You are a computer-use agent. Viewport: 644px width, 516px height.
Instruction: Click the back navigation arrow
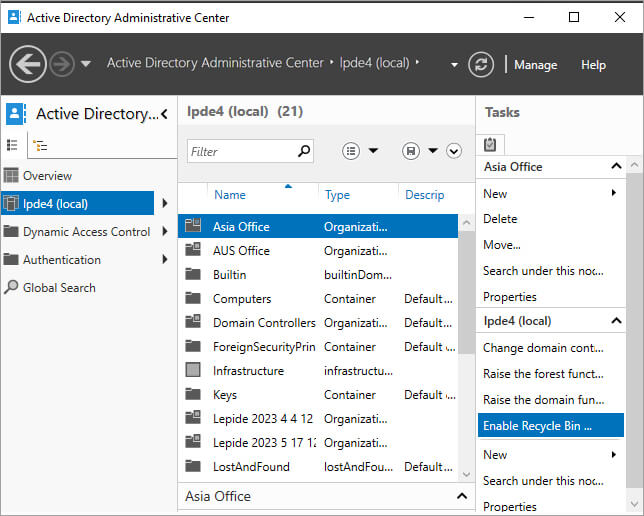28,64
